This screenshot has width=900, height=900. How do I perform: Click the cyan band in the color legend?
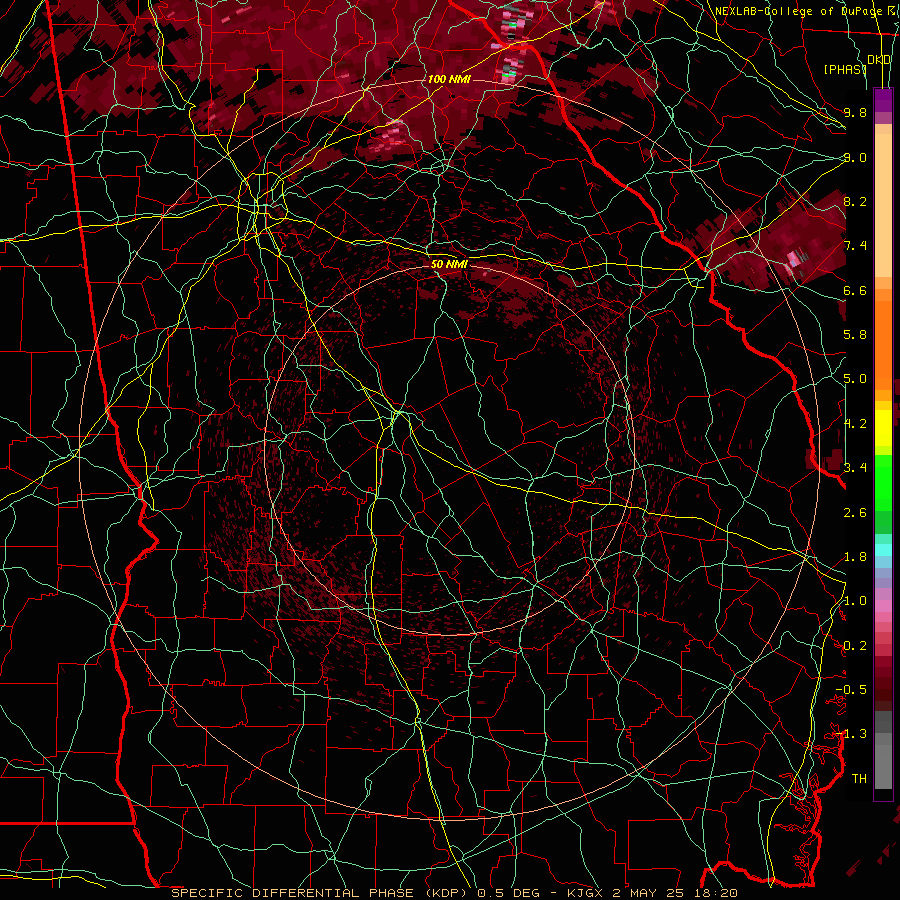click(883, 549)
